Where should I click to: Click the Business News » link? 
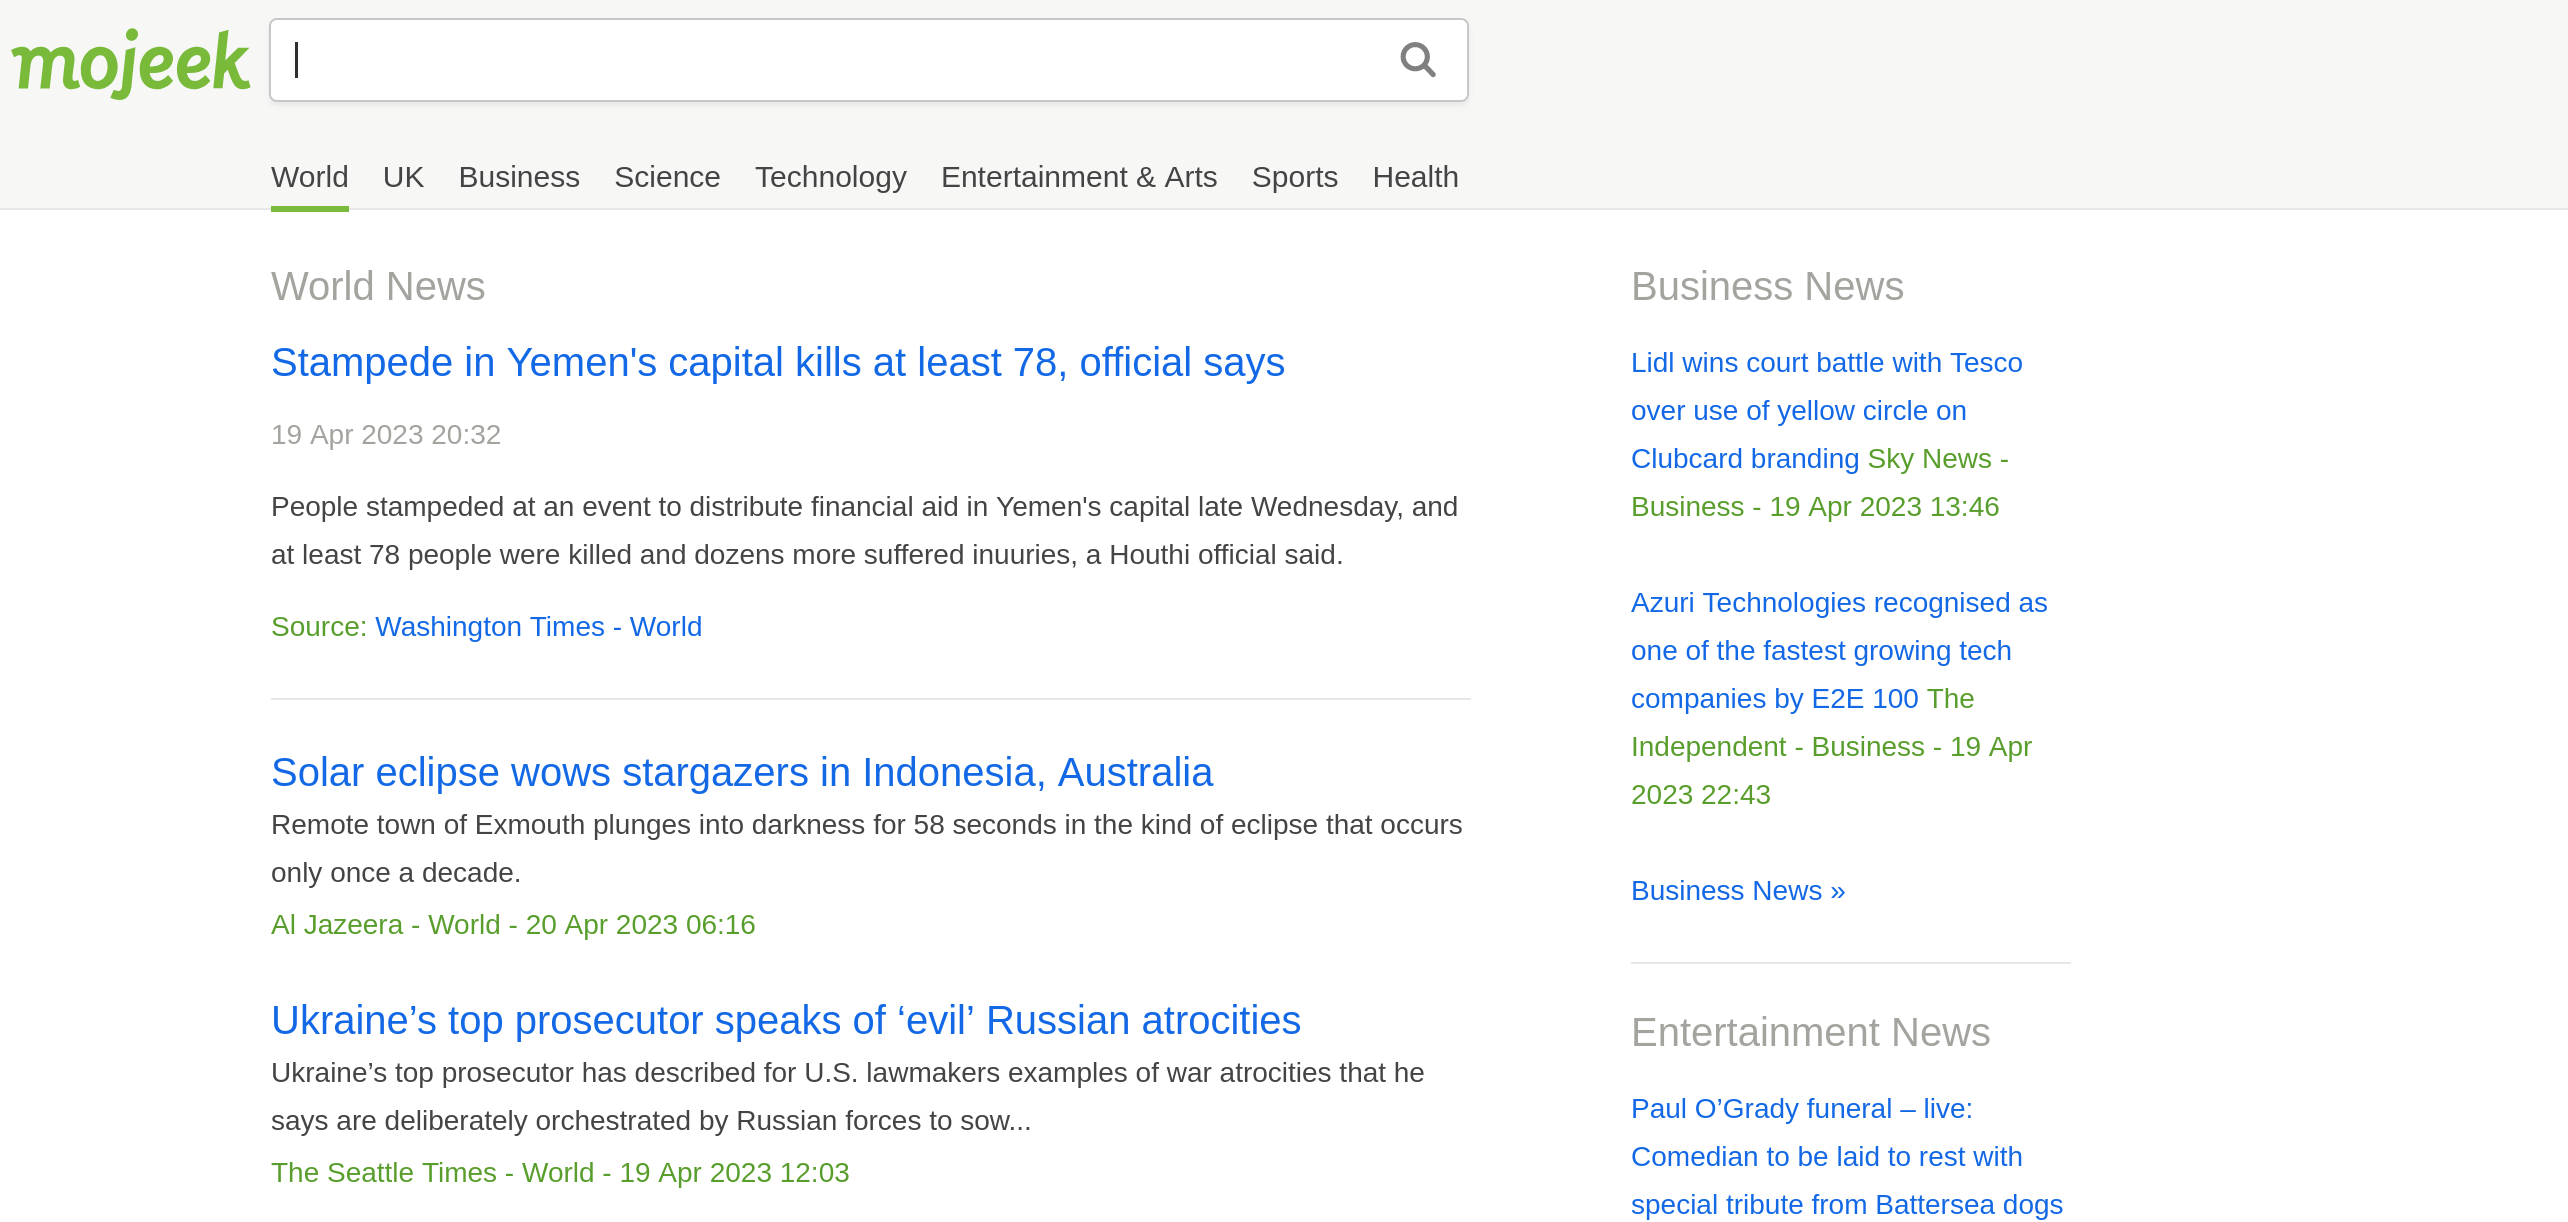[x=1737, y=891]
